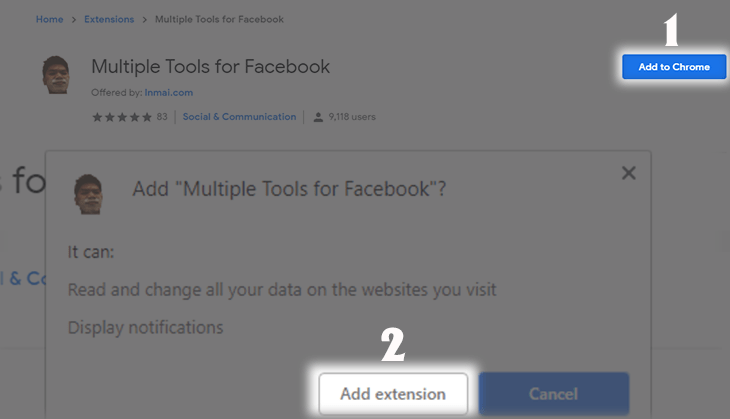Viewport: 730px width, 419px height.
Task: Open the Social & Communication category link
Action: (x=239, y=117)
